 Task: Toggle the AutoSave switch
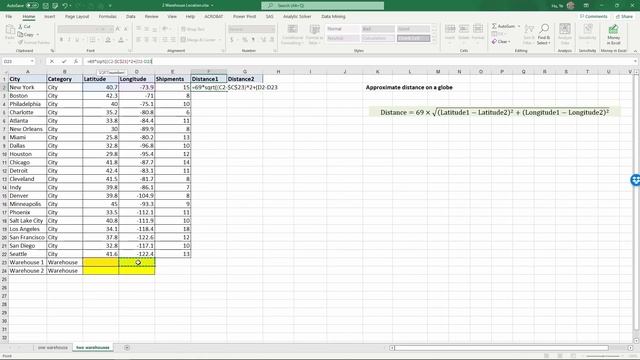32,6
